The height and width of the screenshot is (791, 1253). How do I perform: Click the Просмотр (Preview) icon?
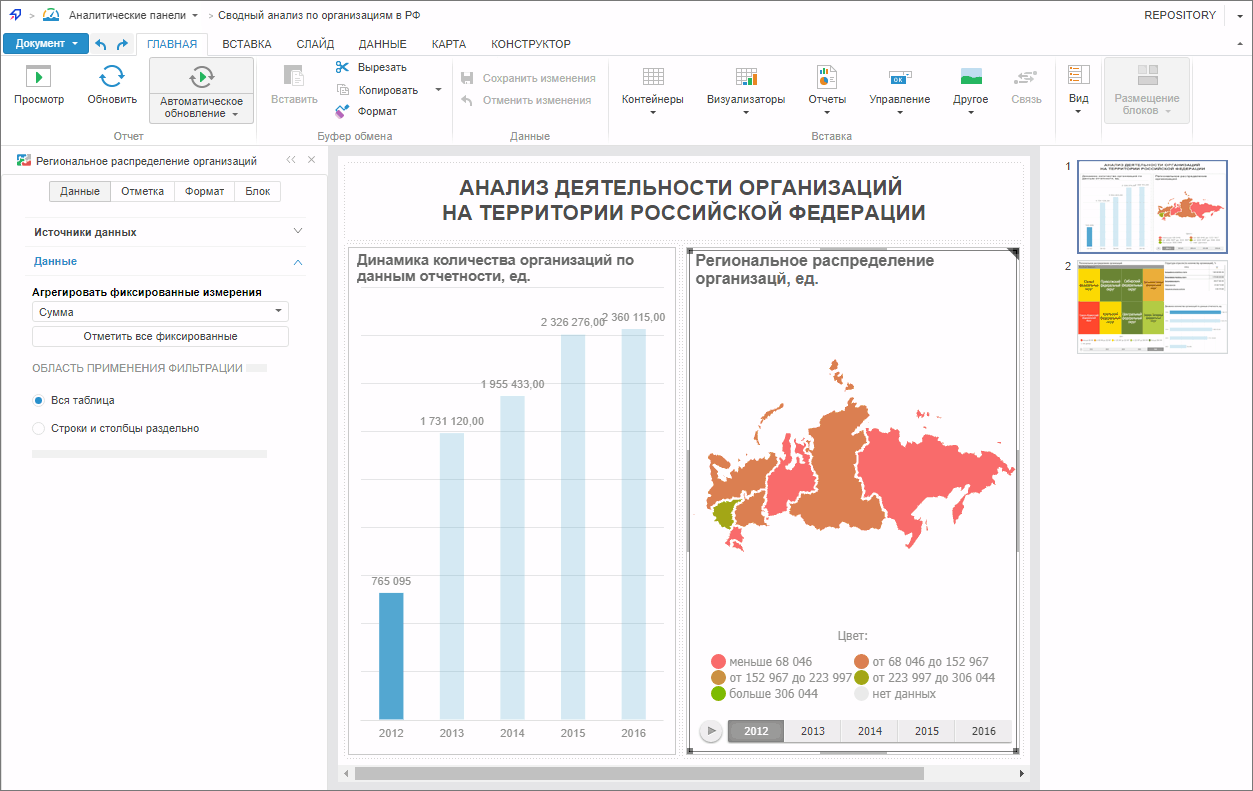(38, 77)
